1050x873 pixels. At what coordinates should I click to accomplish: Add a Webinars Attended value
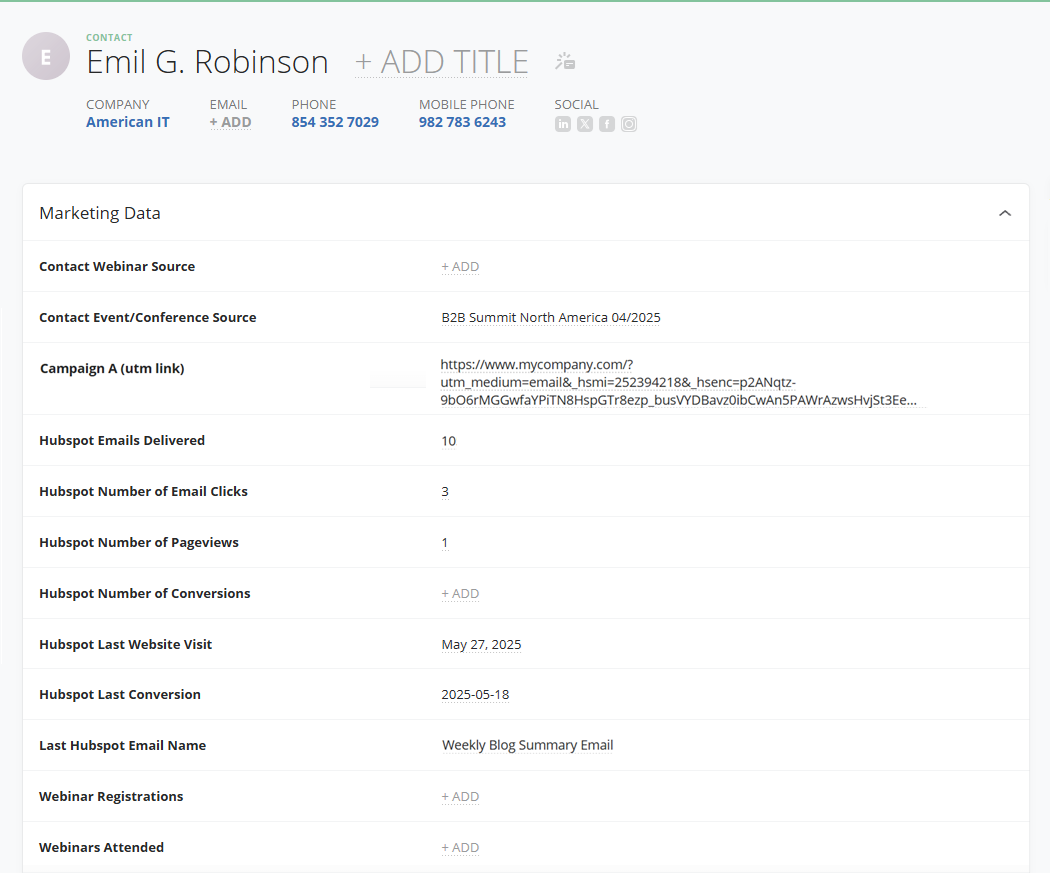(x=460, y=847)
